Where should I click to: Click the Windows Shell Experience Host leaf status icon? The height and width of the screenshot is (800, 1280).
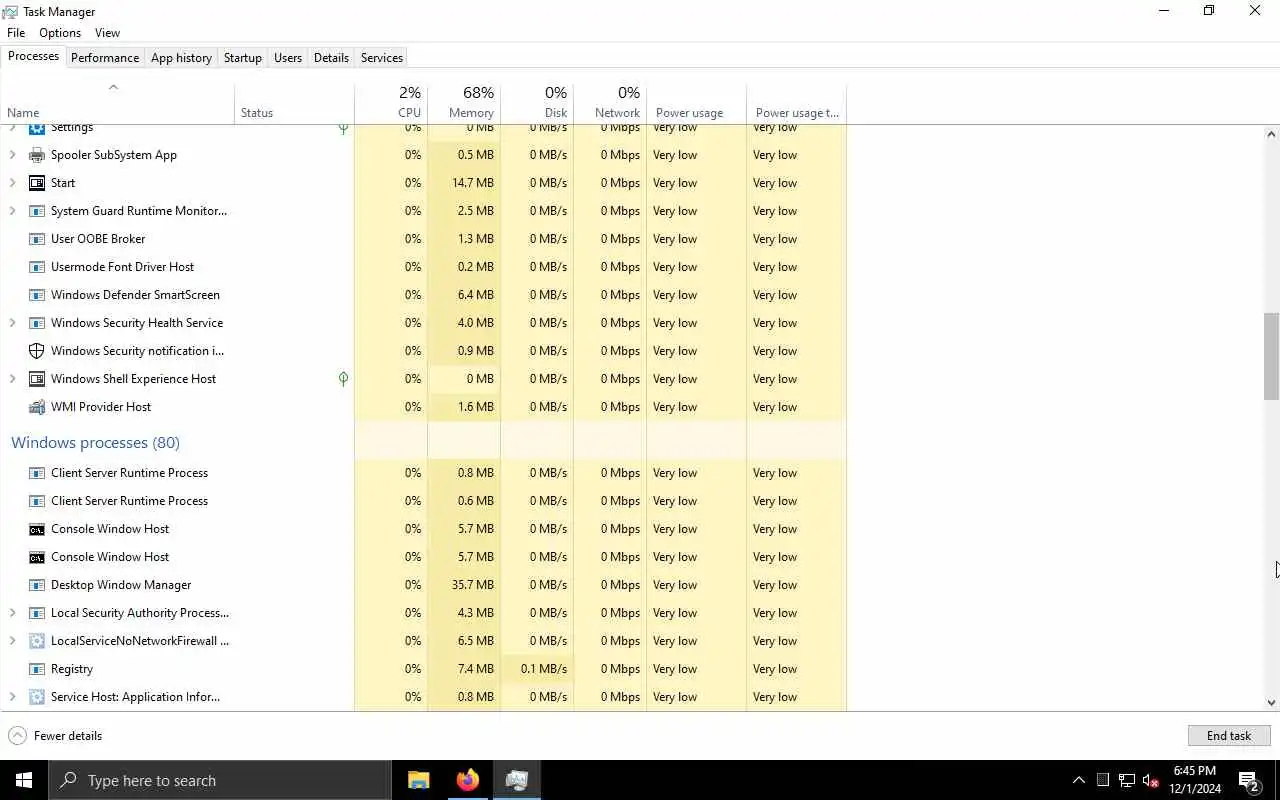(x=343, y=379)
